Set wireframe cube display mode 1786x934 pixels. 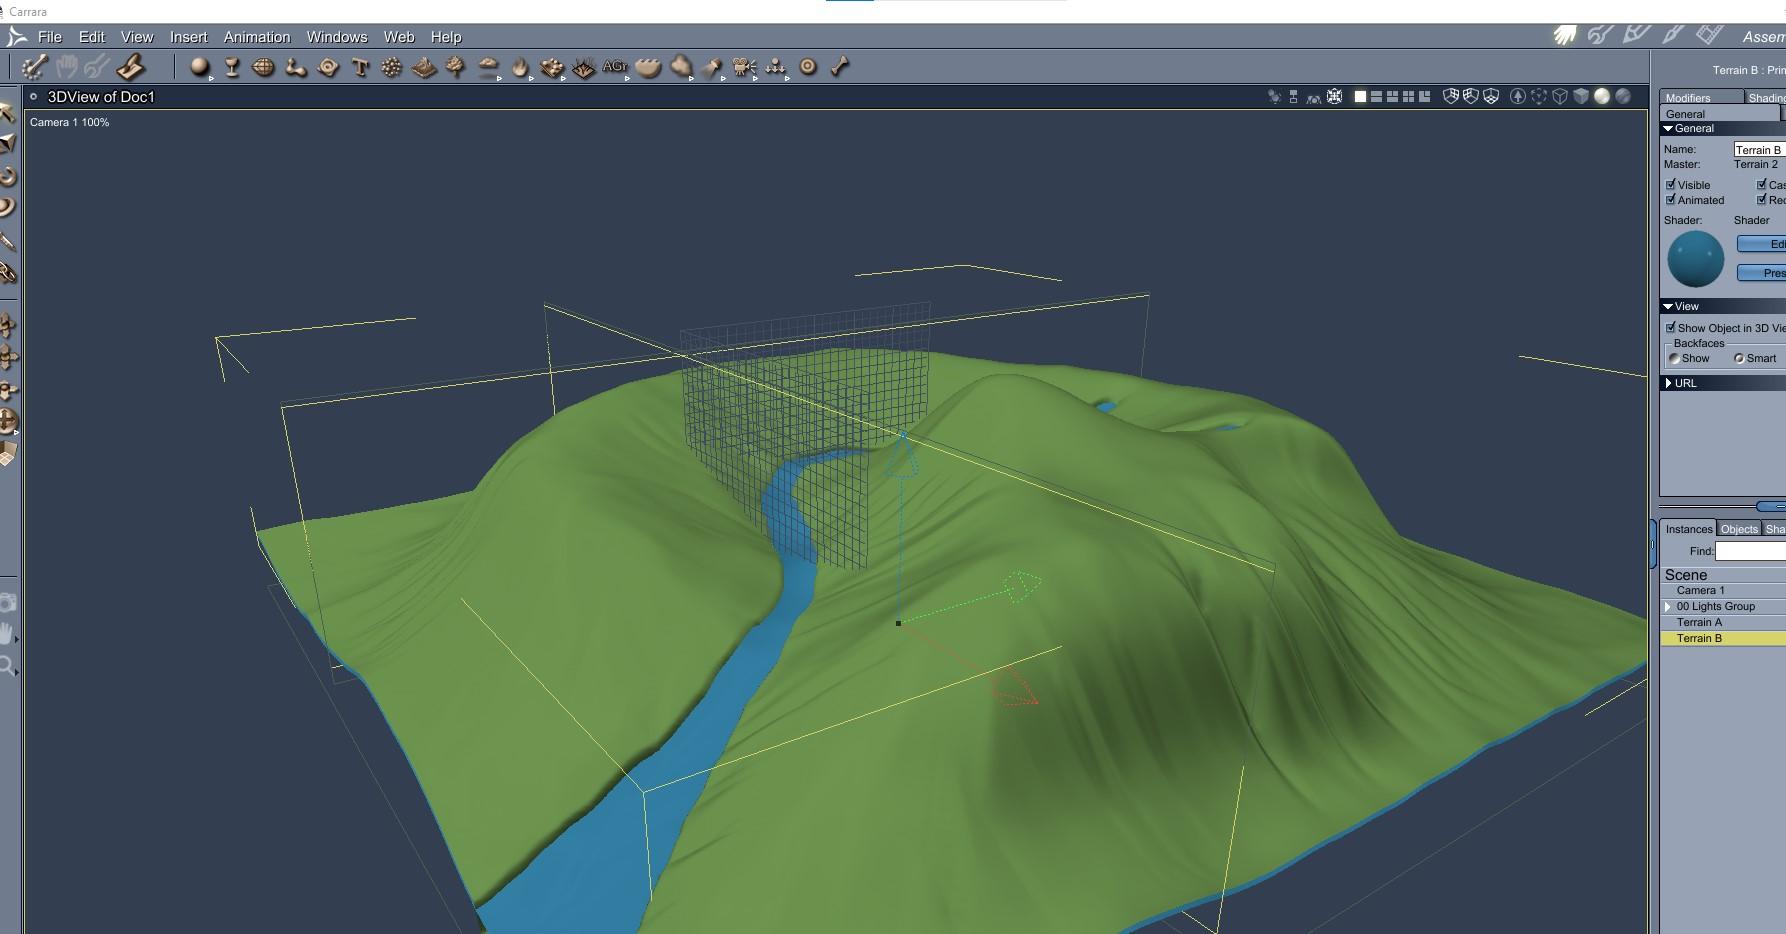click(1560, 97)
